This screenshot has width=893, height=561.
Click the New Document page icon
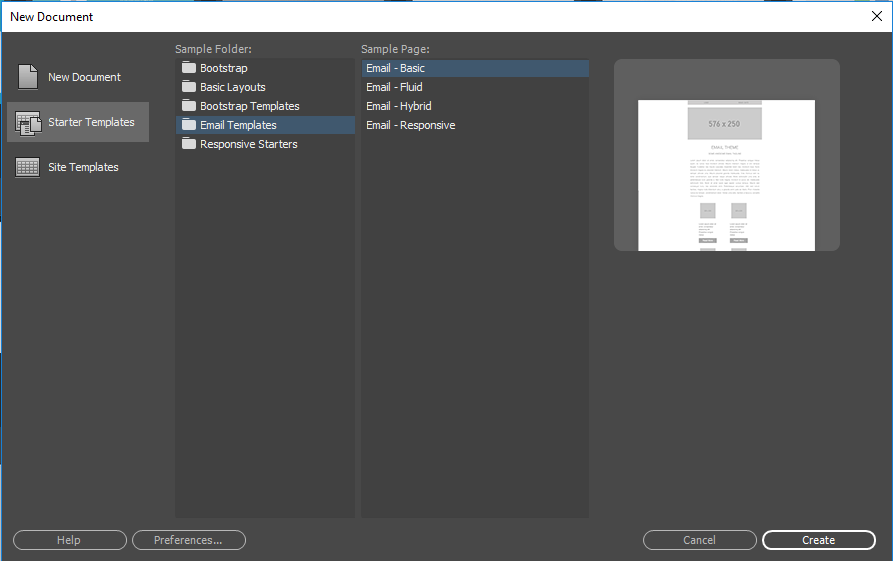click(28, 77)
